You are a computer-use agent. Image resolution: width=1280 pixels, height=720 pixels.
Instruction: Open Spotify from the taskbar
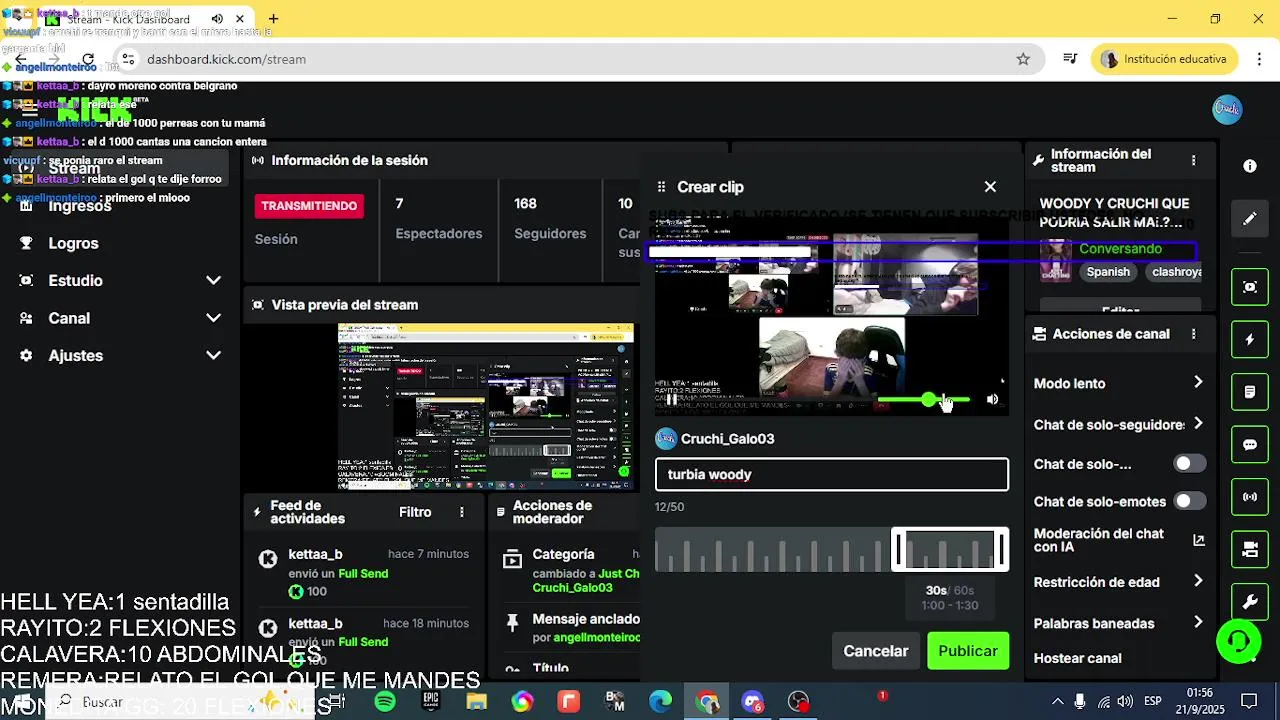coord(385,702)
